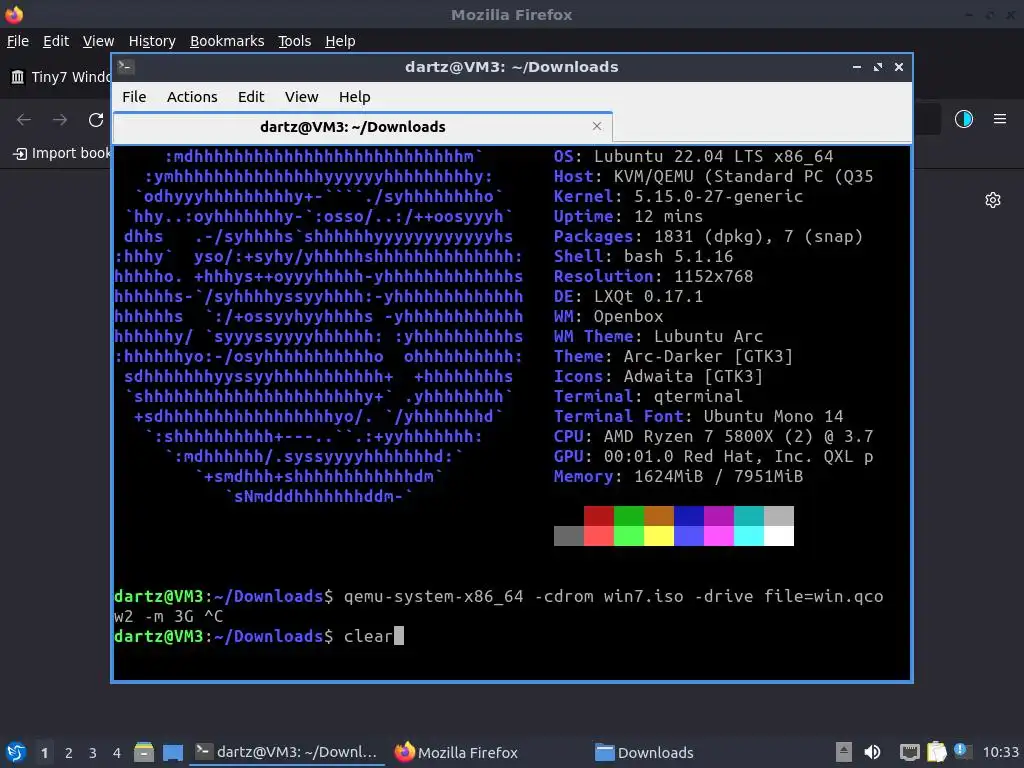Switch to virtual desktop 1

coord(44,753)
